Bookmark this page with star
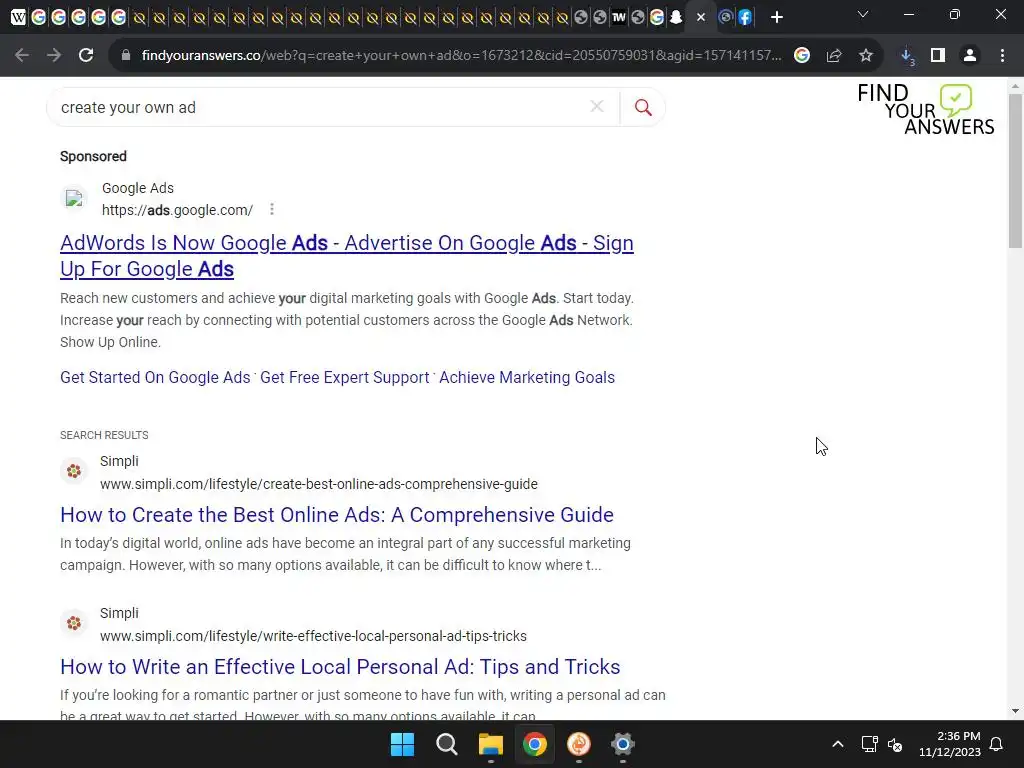The width and height of the screenshot is (1024, 768). point(866,56)
